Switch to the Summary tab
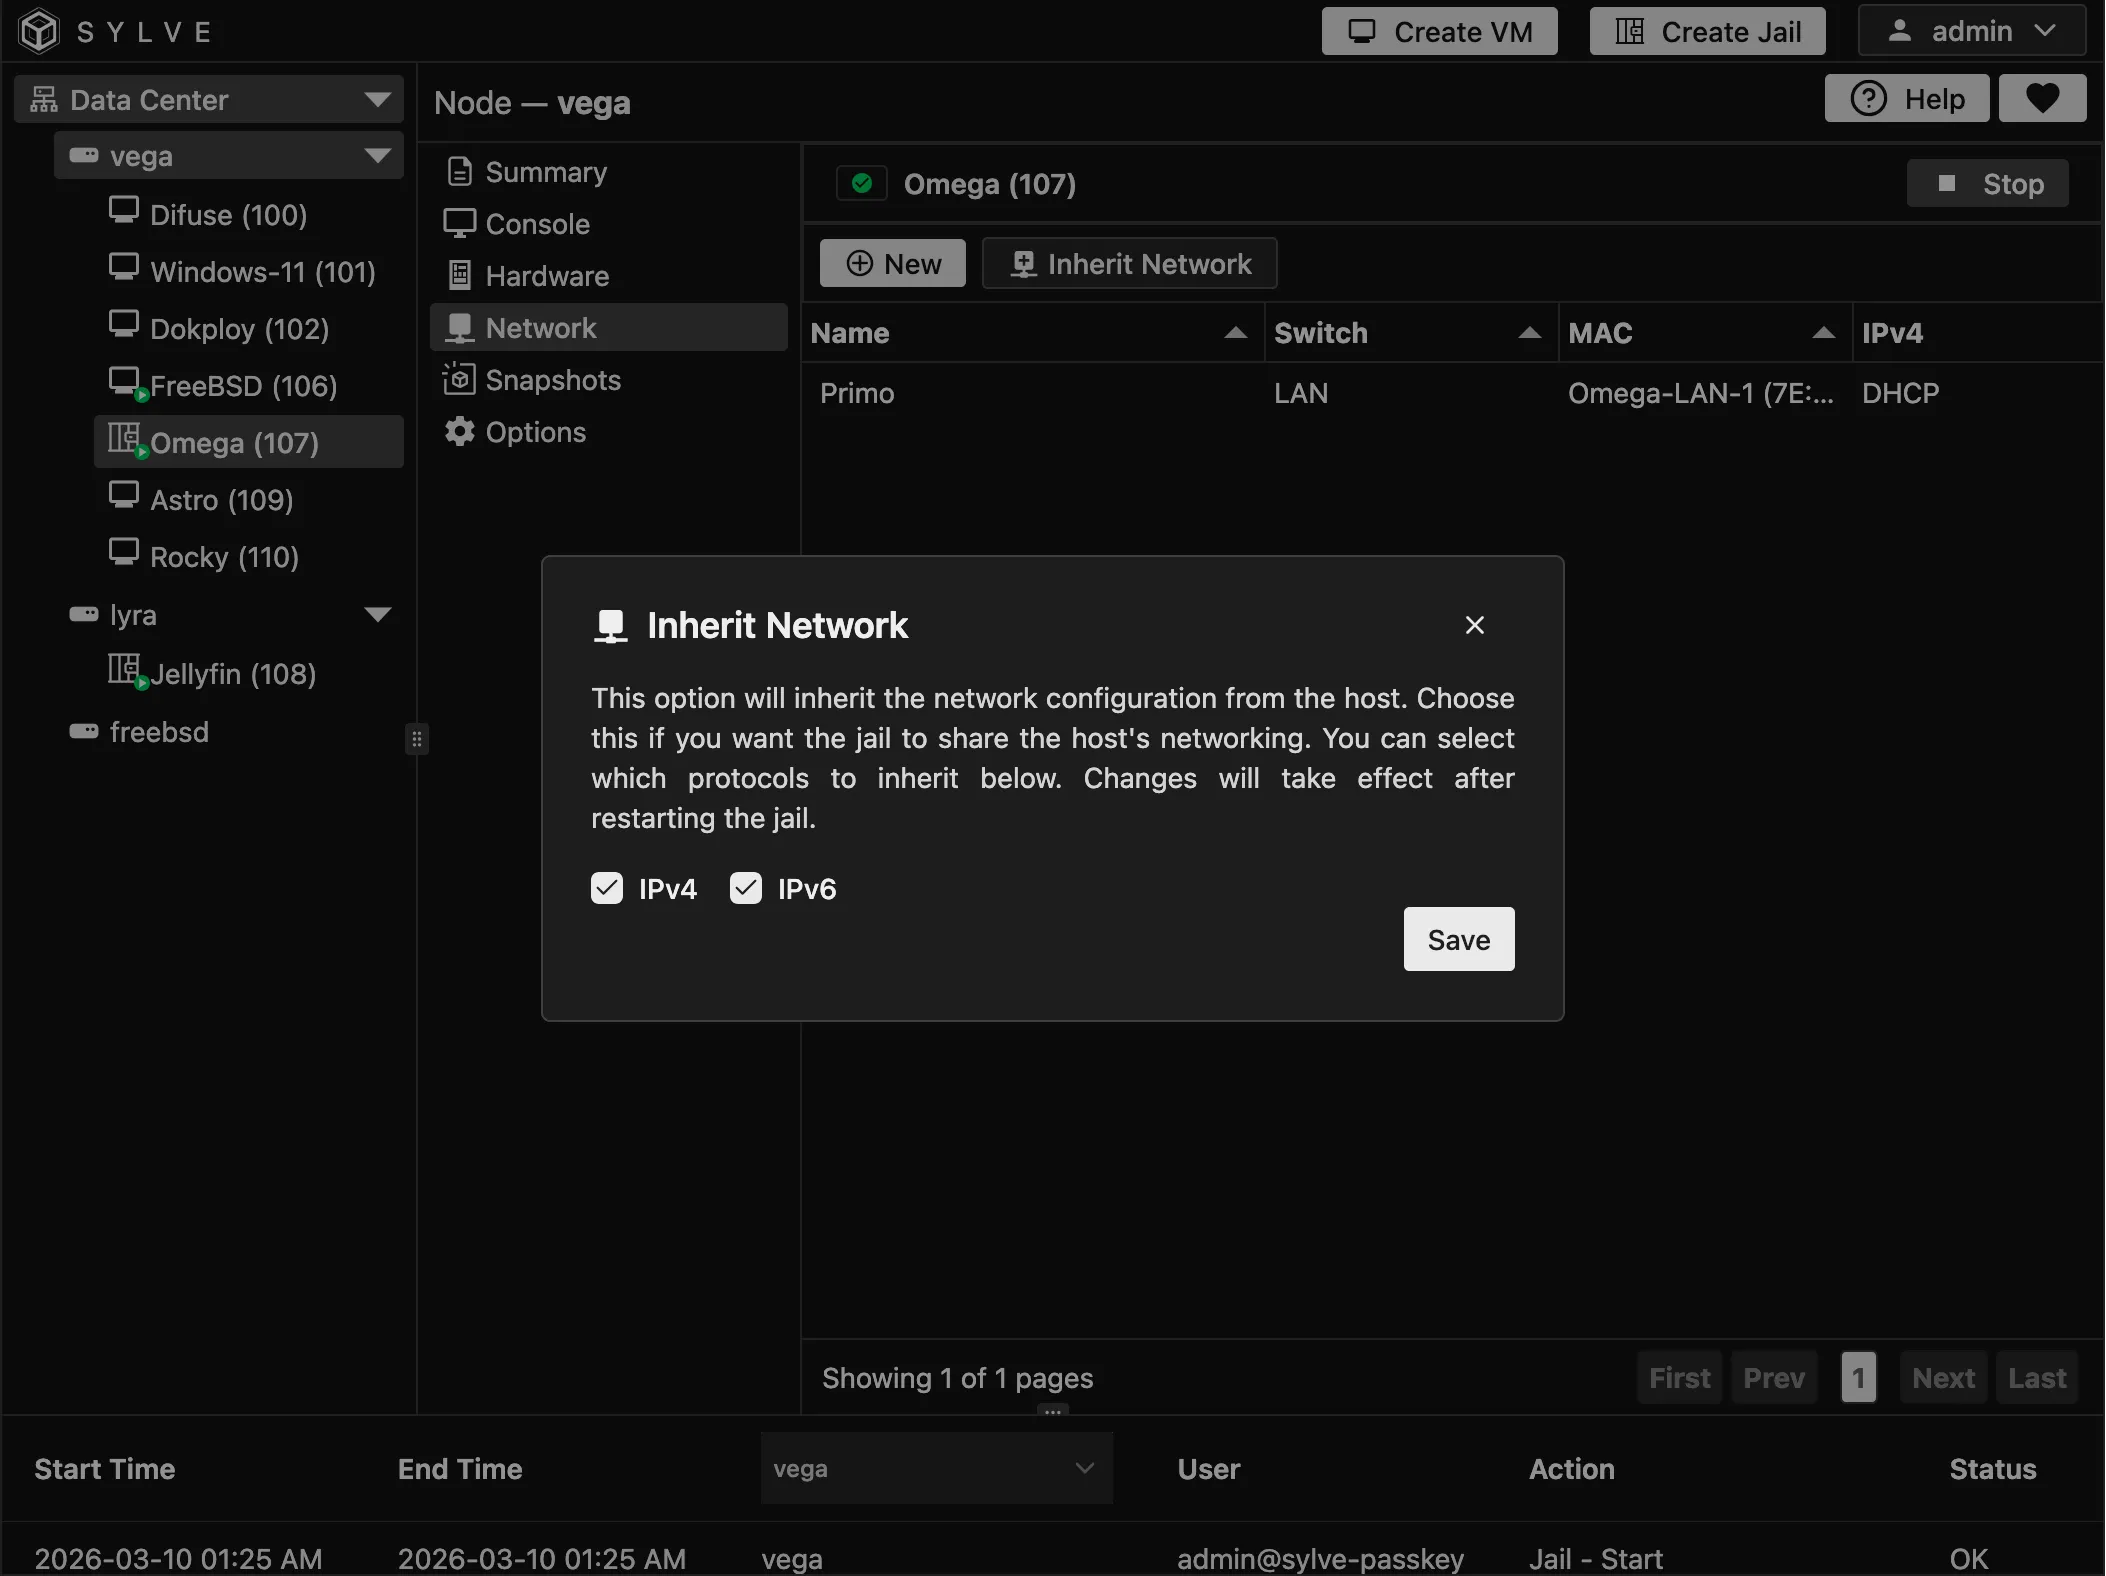The height and width of the screenshot is (1576, 2106). [x=545, y=171]
